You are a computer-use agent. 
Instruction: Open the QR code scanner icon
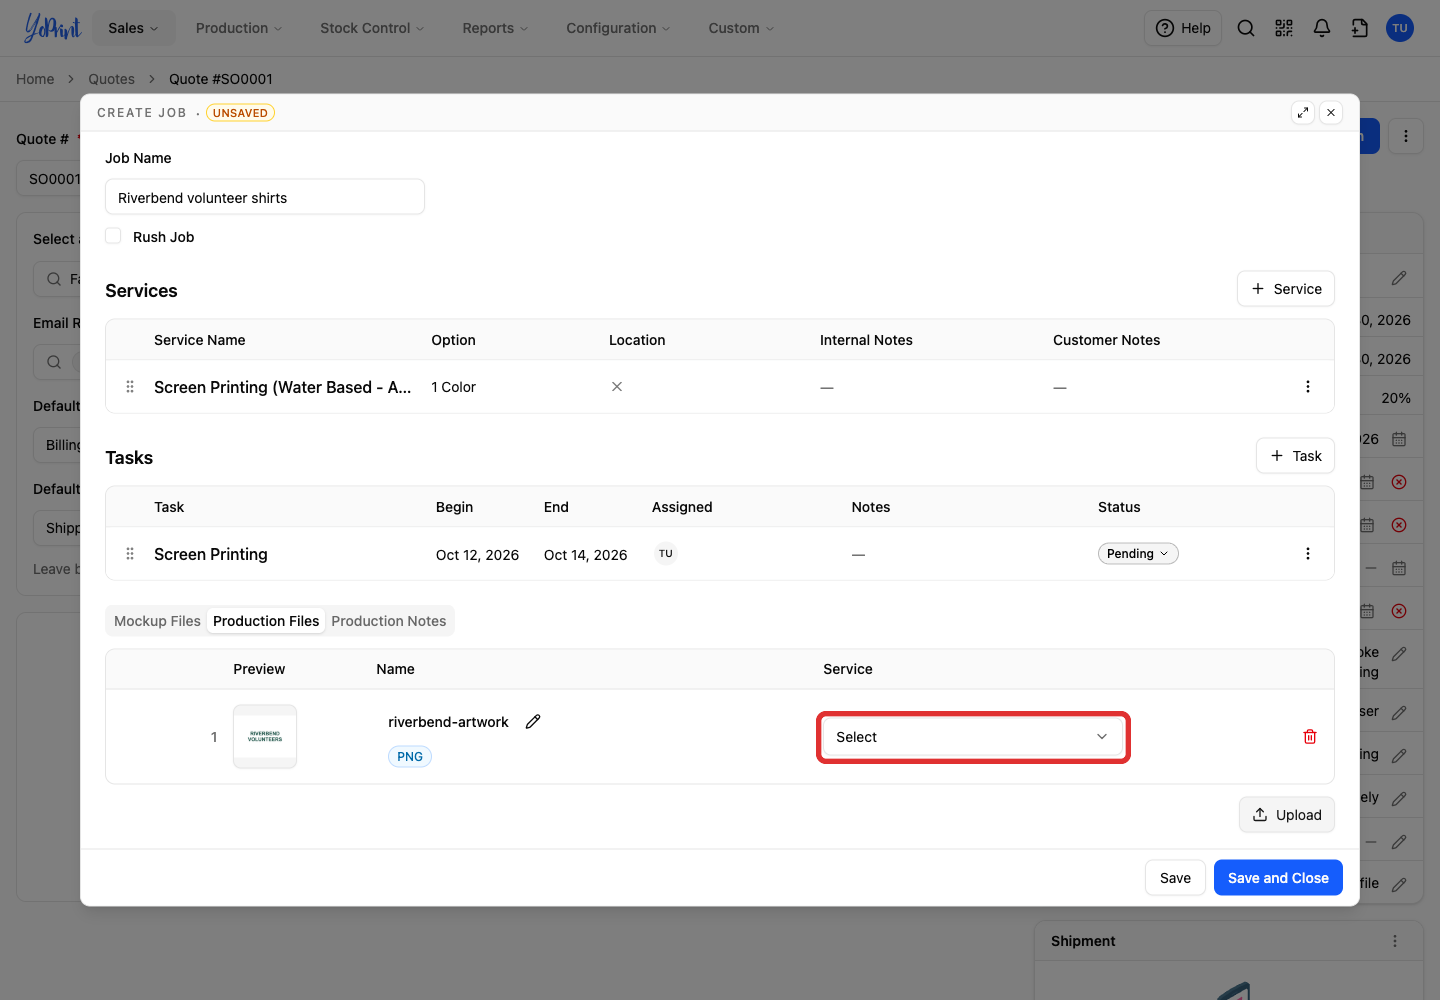(x=1284, y=28)
